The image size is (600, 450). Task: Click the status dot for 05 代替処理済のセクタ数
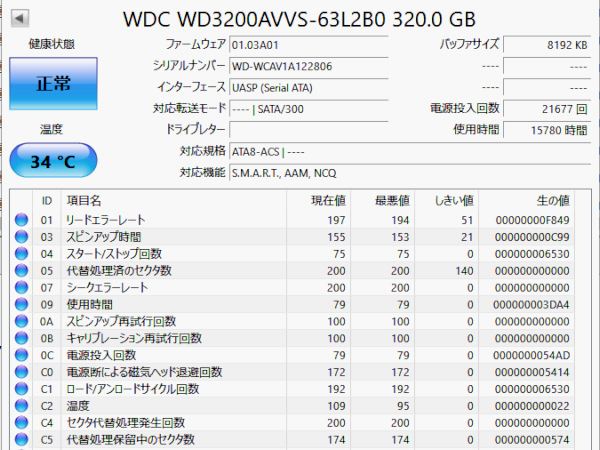21,271
